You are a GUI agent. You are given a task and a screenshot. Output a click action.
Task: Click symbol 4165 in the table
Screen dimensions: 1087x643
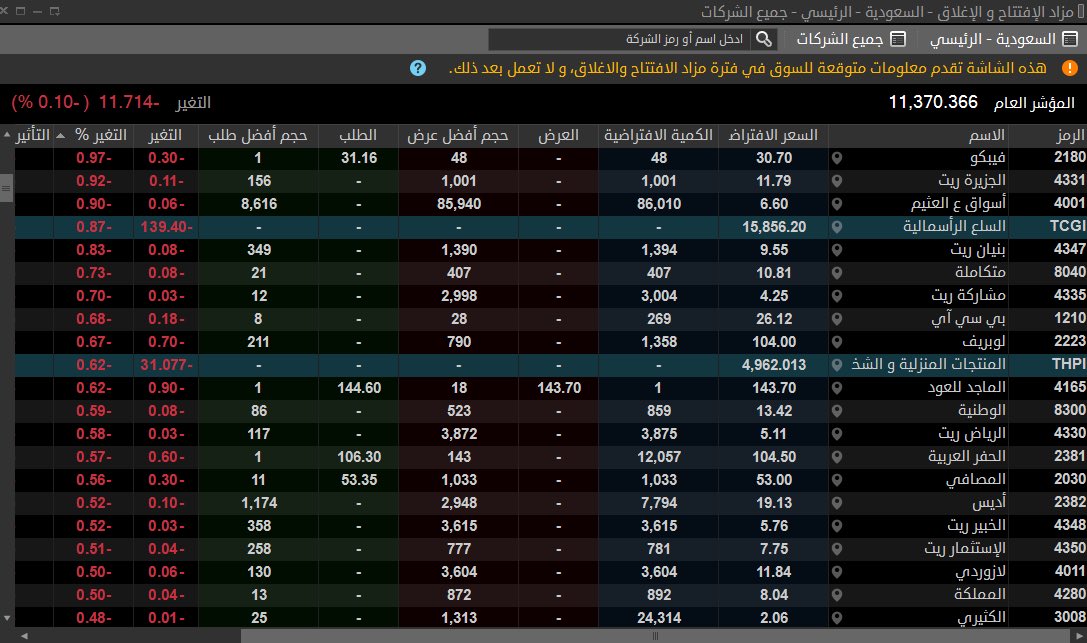click(1070, 387)
